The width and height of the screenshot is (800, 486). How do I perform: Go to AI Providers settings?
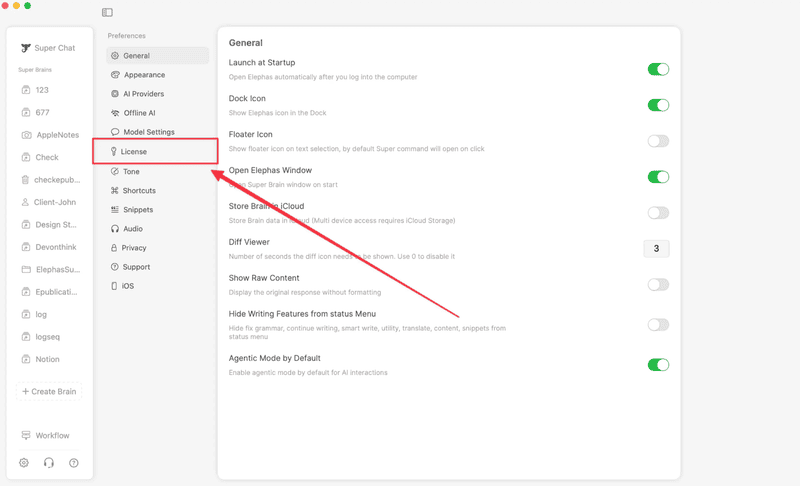[143, 94]
